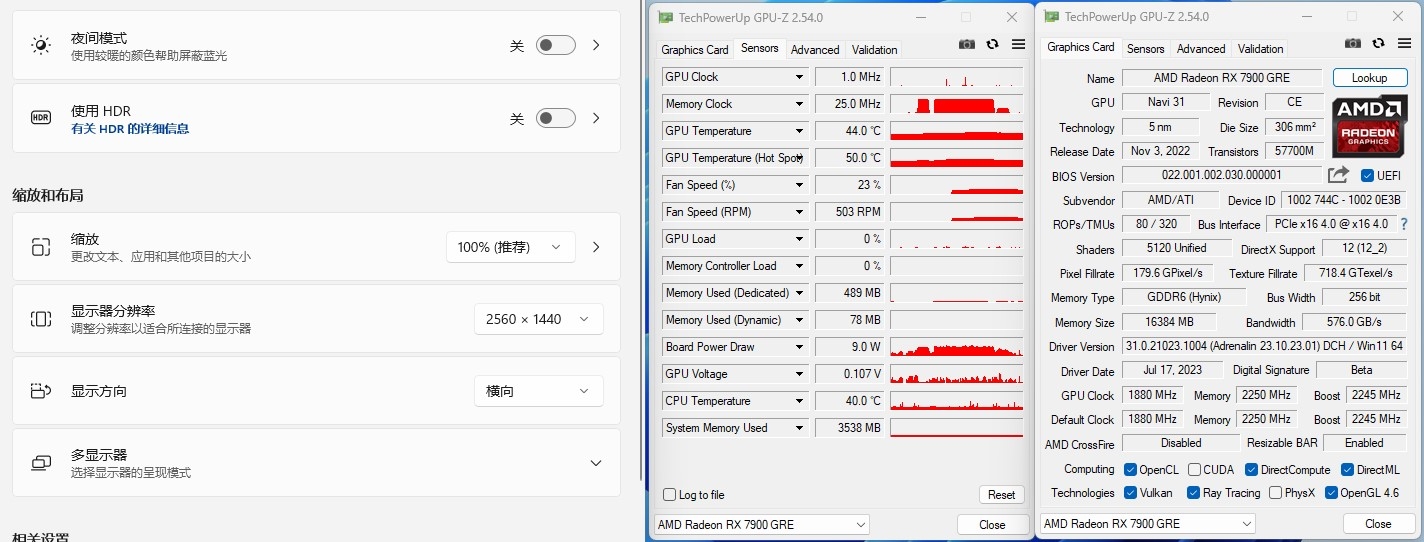This screenshot has width=1424, height=542.
Task: Click the refresh icon in Sensors window
Action: [x=992, y=44]
